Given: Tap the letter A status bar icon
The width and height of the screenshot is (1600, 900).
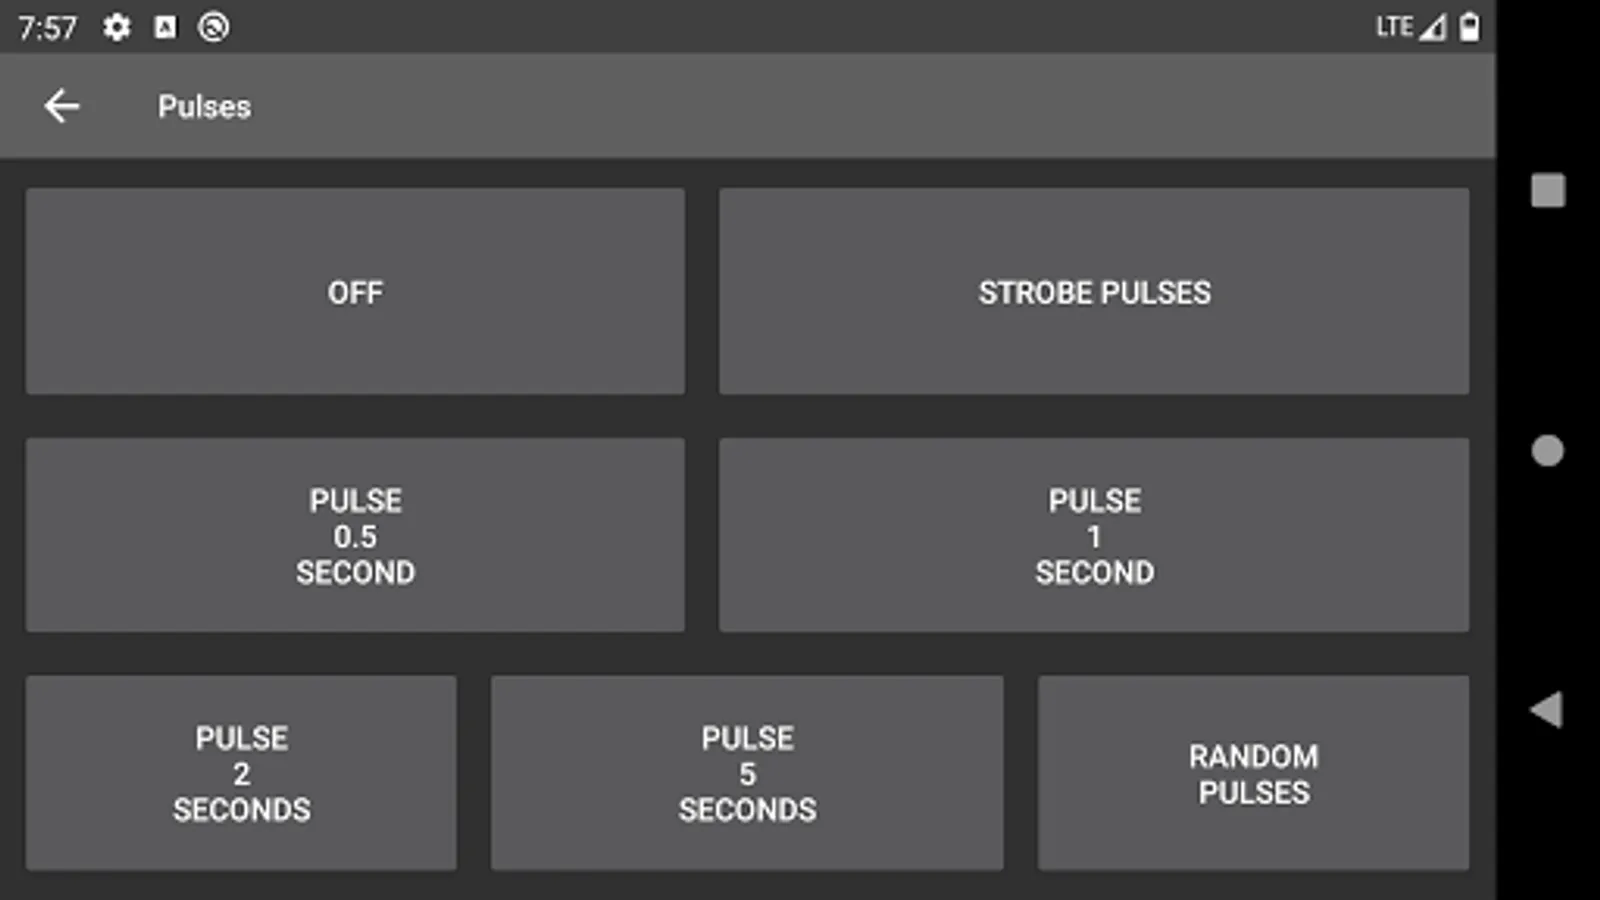Looking at the screenshot, I should (165, 27).
